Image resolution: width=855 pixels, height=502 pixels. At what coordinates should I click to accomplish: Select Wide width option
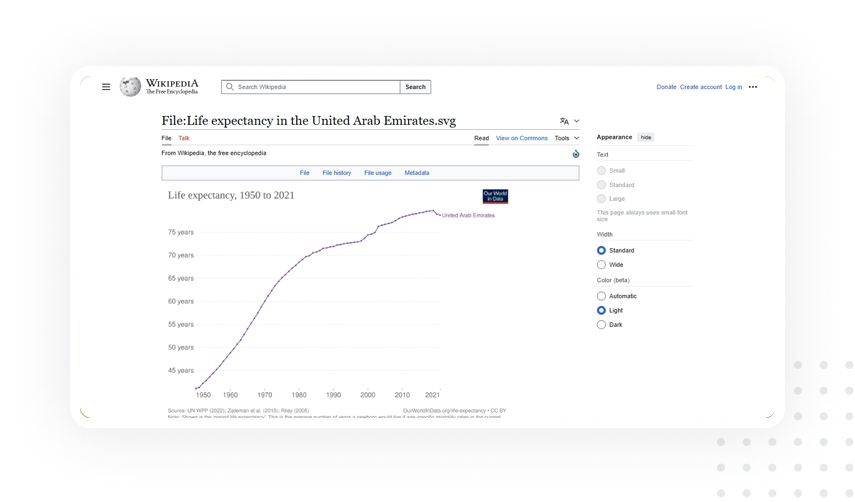pyautogui.click(x=601, y=265)
